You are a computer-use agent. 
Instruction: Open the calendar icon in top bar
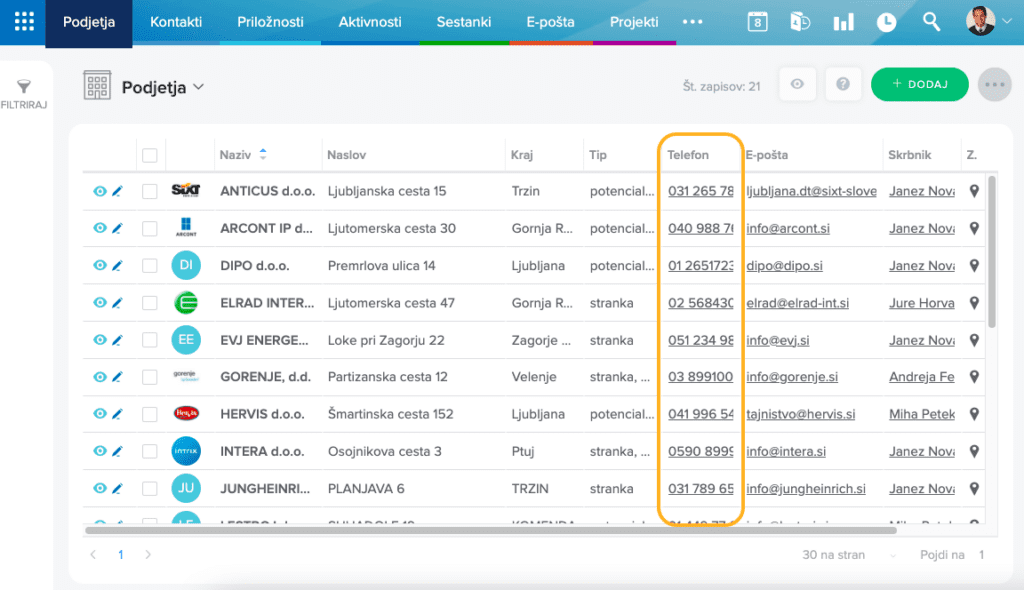[758, 22]
